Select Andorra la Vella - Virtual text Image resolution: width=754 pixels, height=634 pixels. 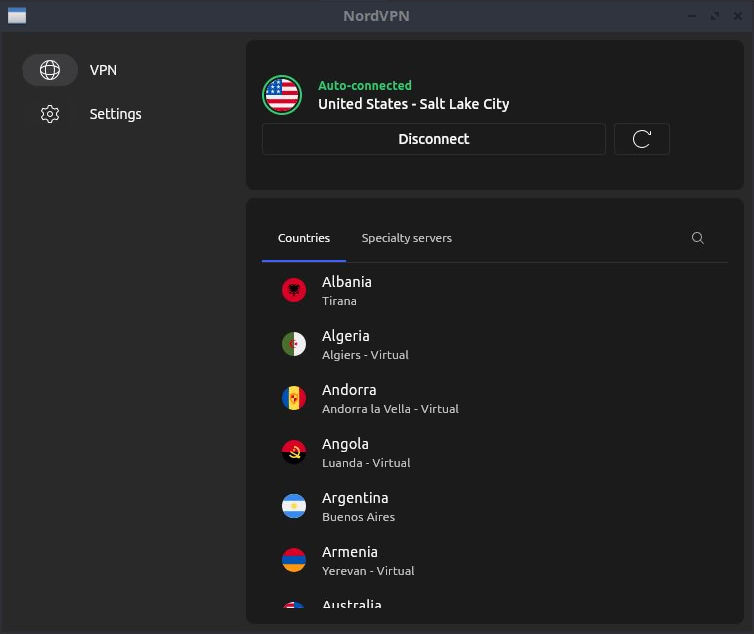390,409
